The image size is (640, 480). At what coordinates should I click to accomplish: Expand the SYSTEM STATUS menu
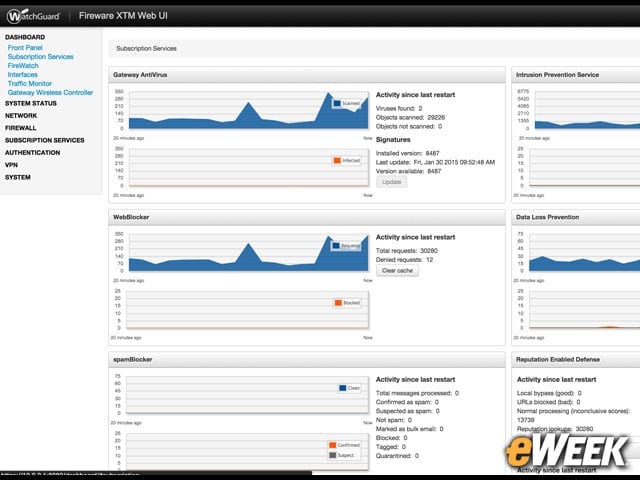(31, 104)
